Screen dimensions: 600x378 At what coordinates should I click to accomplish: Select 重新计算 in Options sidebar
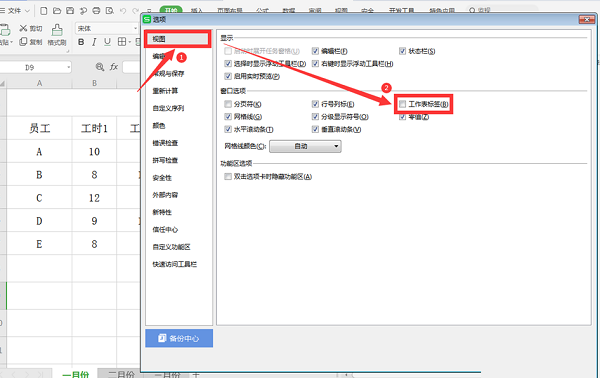165,91
